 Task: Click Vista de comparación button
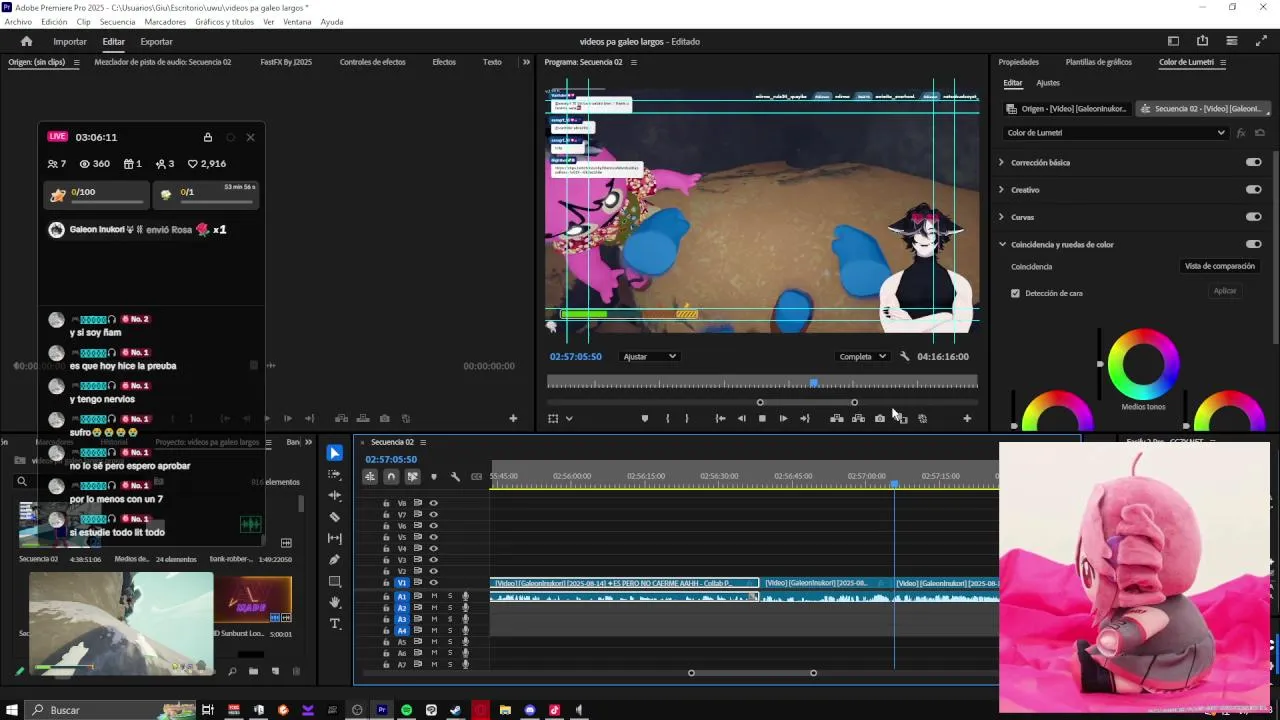point(1219,266)
